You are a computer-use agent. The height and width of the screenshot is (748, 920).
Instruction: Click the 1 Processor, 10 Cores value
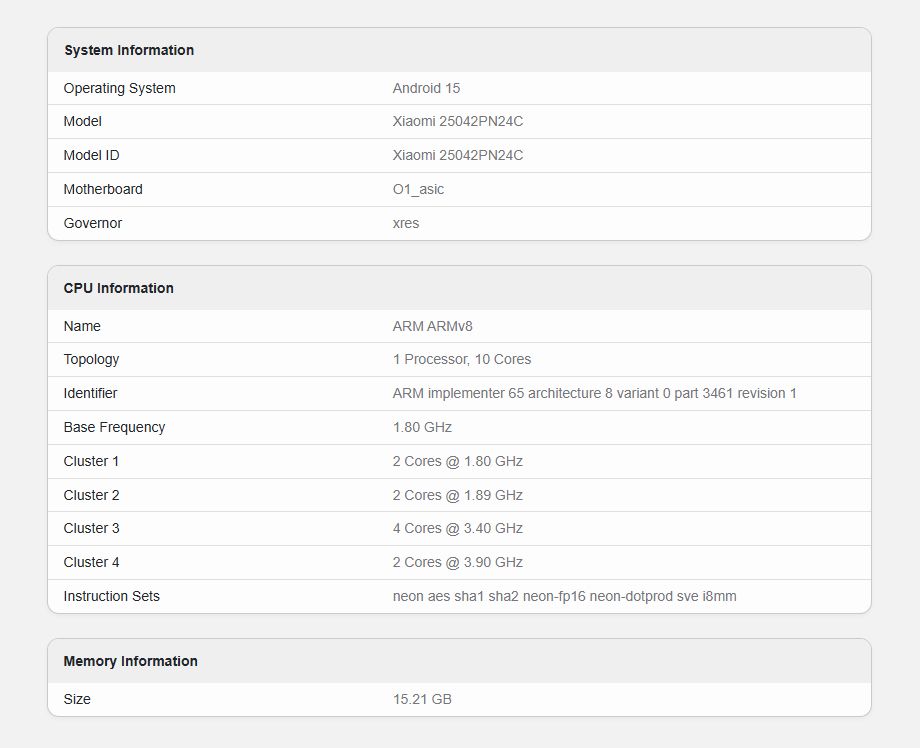pos(462,360)
